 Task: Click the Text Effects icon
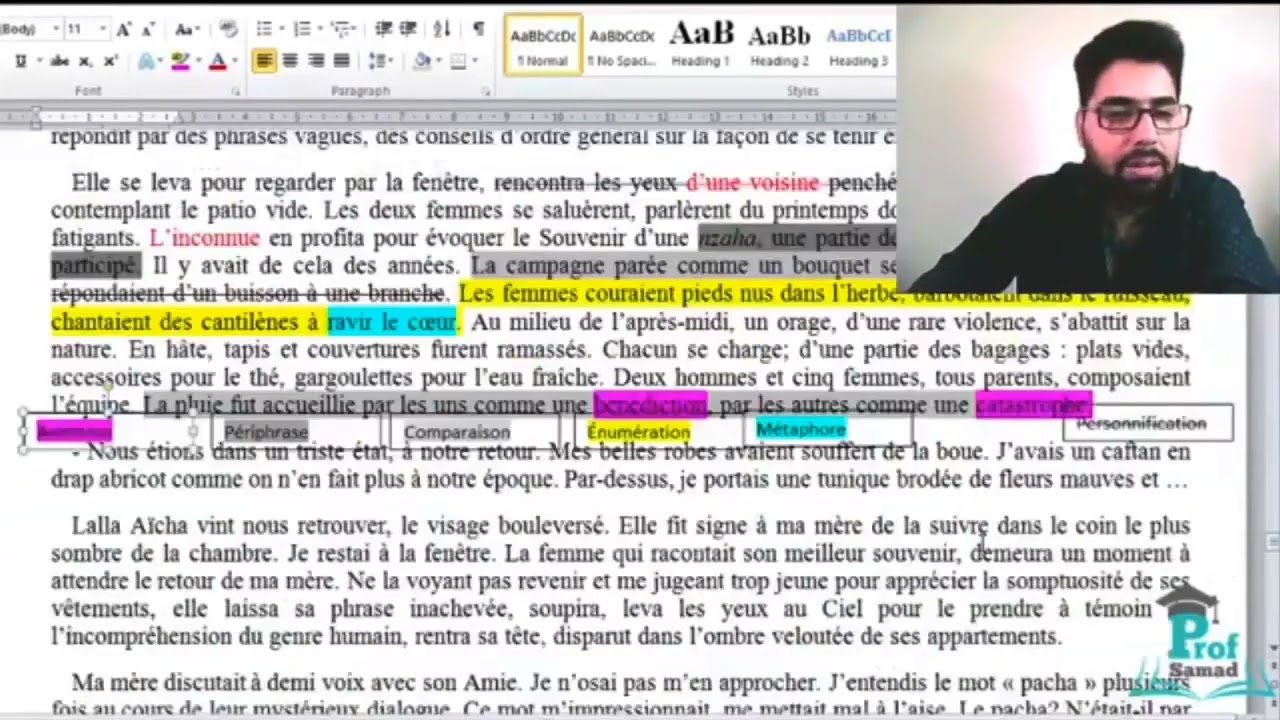146,61
